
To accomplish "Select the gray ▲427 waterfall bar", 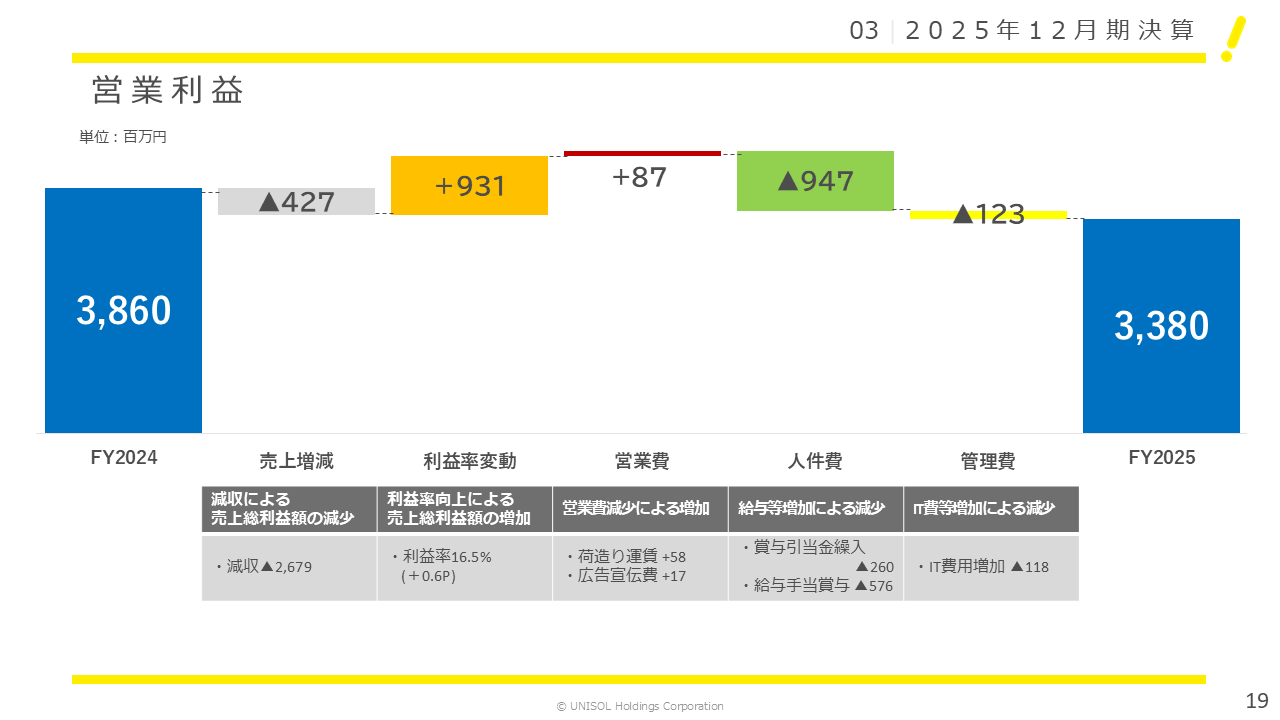I will (296, 201).
